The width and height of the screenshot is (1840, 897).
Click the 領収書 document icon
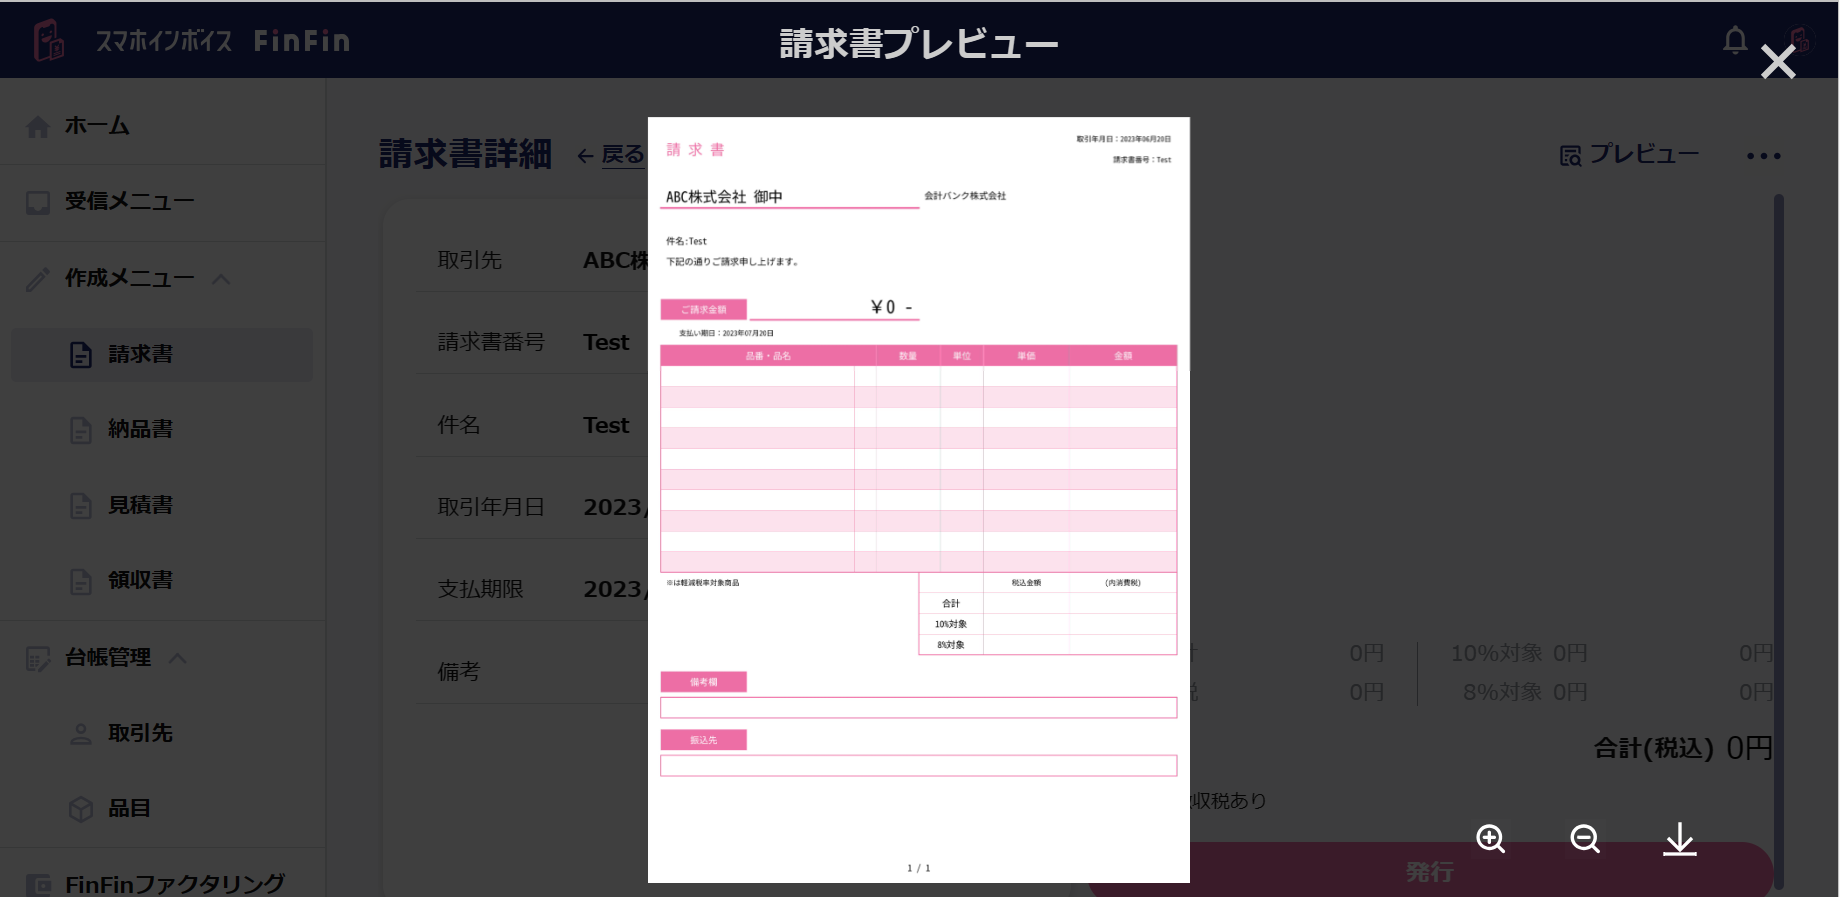[x=81, y=582]
